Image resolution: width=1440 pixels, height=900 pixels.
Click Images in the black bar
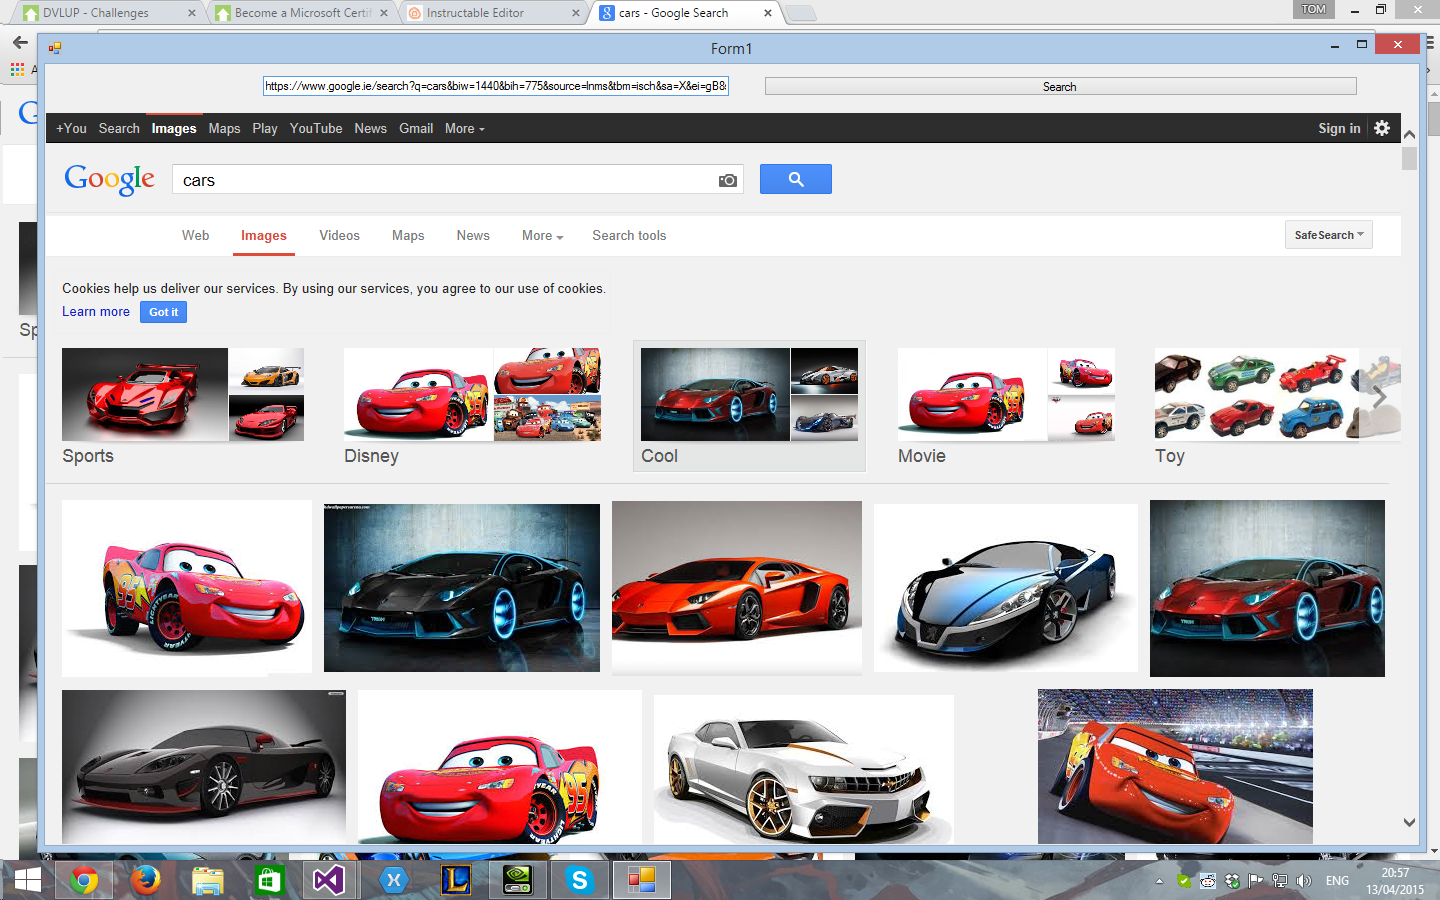point(174,128)
